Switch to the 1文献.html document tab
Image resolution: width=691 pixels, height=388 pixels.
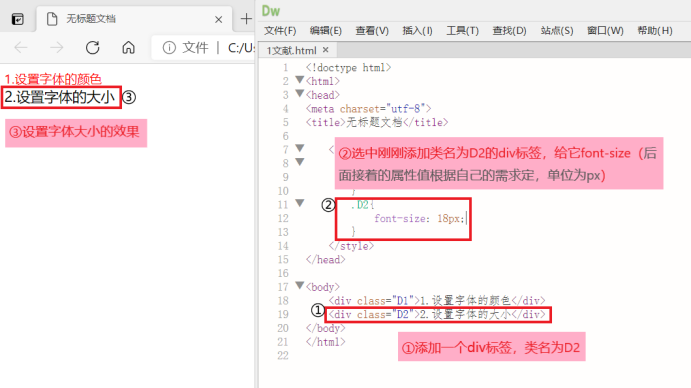(x=291, y=50)
